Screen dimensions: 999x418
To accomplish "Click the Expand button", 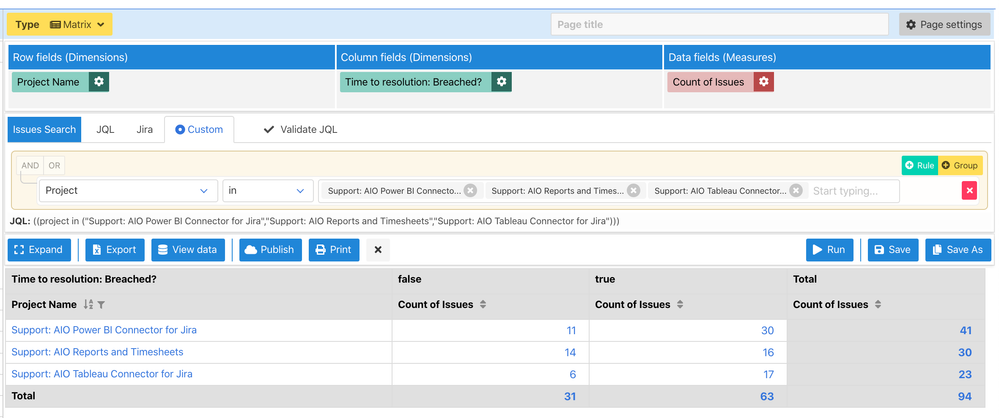I will click(40, 250).
